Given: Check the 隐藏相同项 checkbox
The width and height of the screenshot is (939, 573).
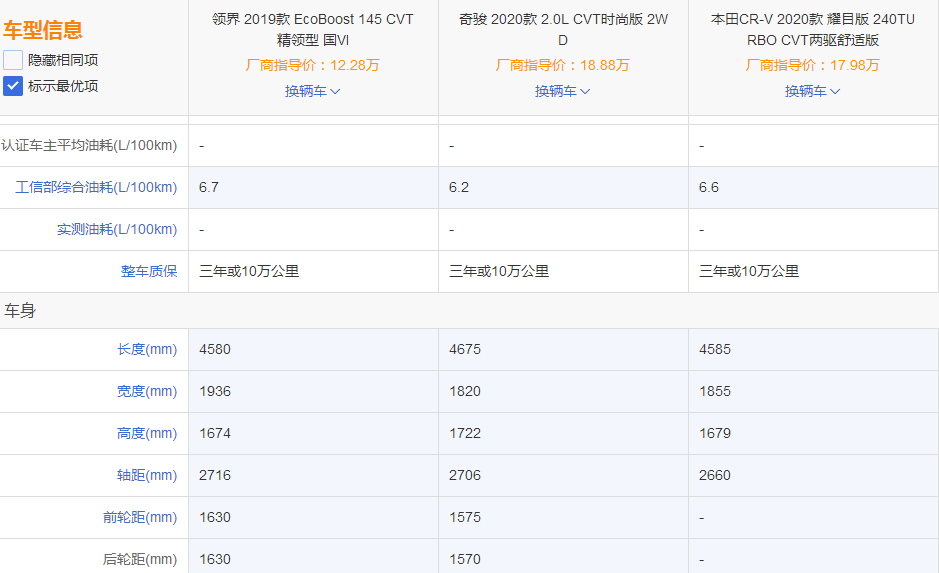Looking at the screenshot, I should click(13, 60).
